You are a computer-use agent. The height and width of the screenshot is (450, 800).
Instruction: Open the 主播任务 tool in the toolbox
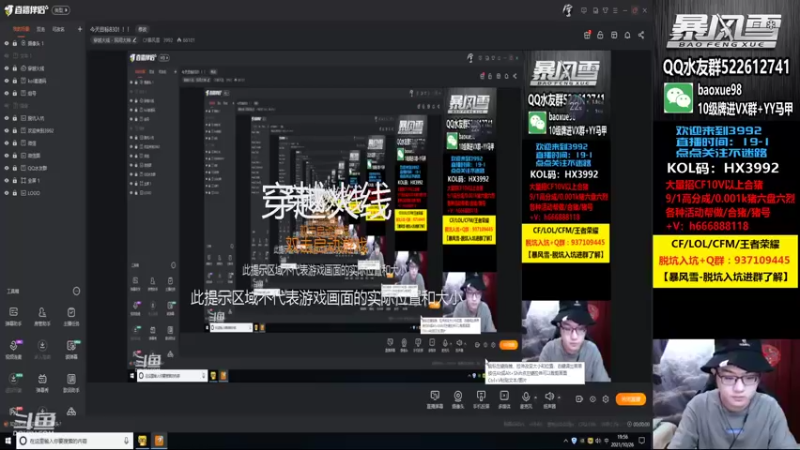[x=71, y=316]
